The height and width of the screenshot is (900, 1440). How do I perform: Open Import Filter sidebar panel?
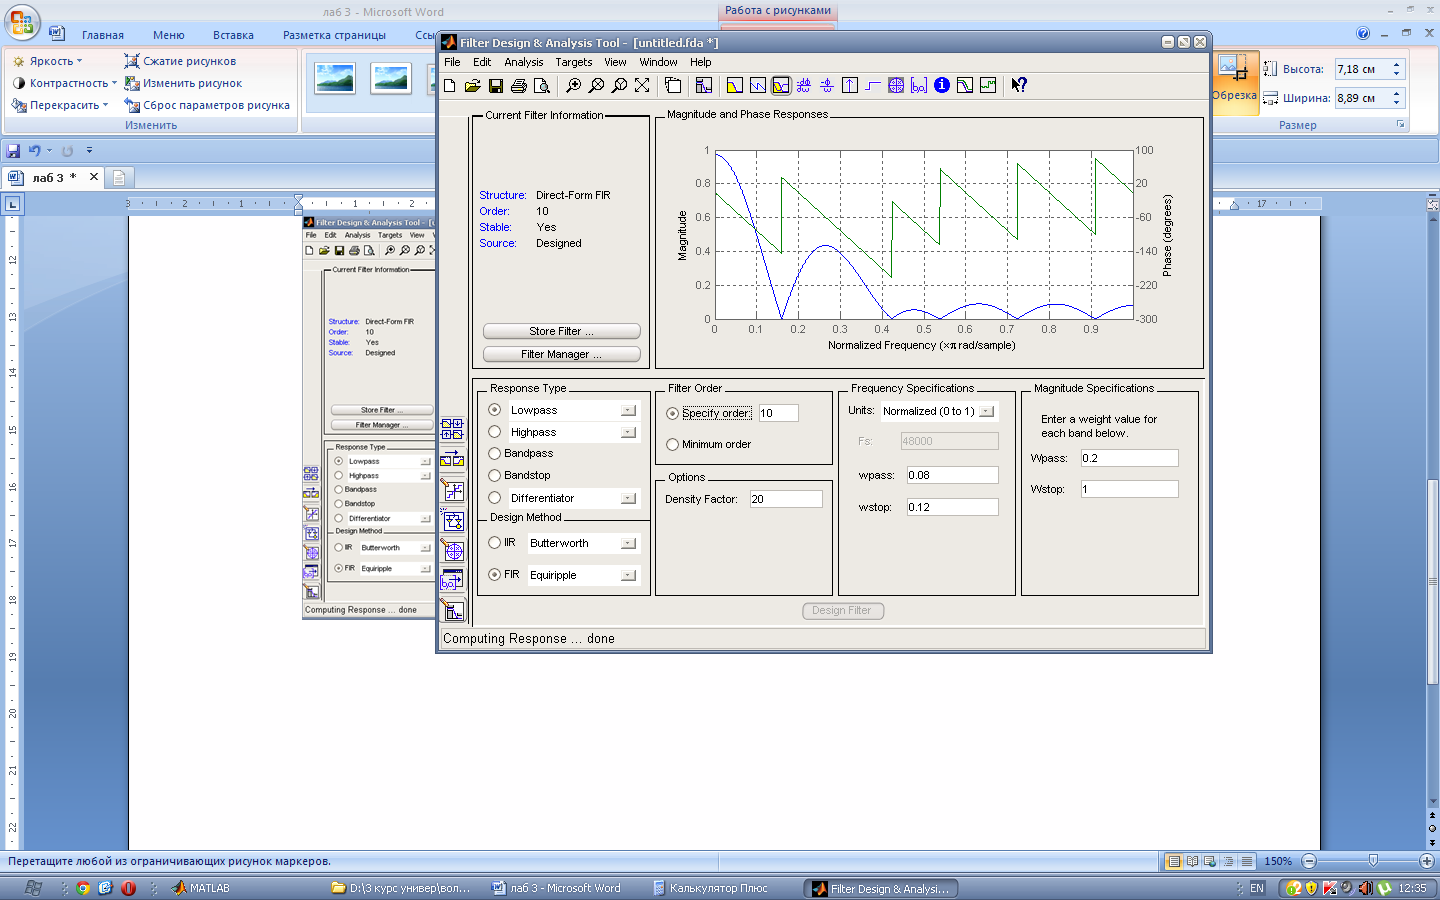453,580
